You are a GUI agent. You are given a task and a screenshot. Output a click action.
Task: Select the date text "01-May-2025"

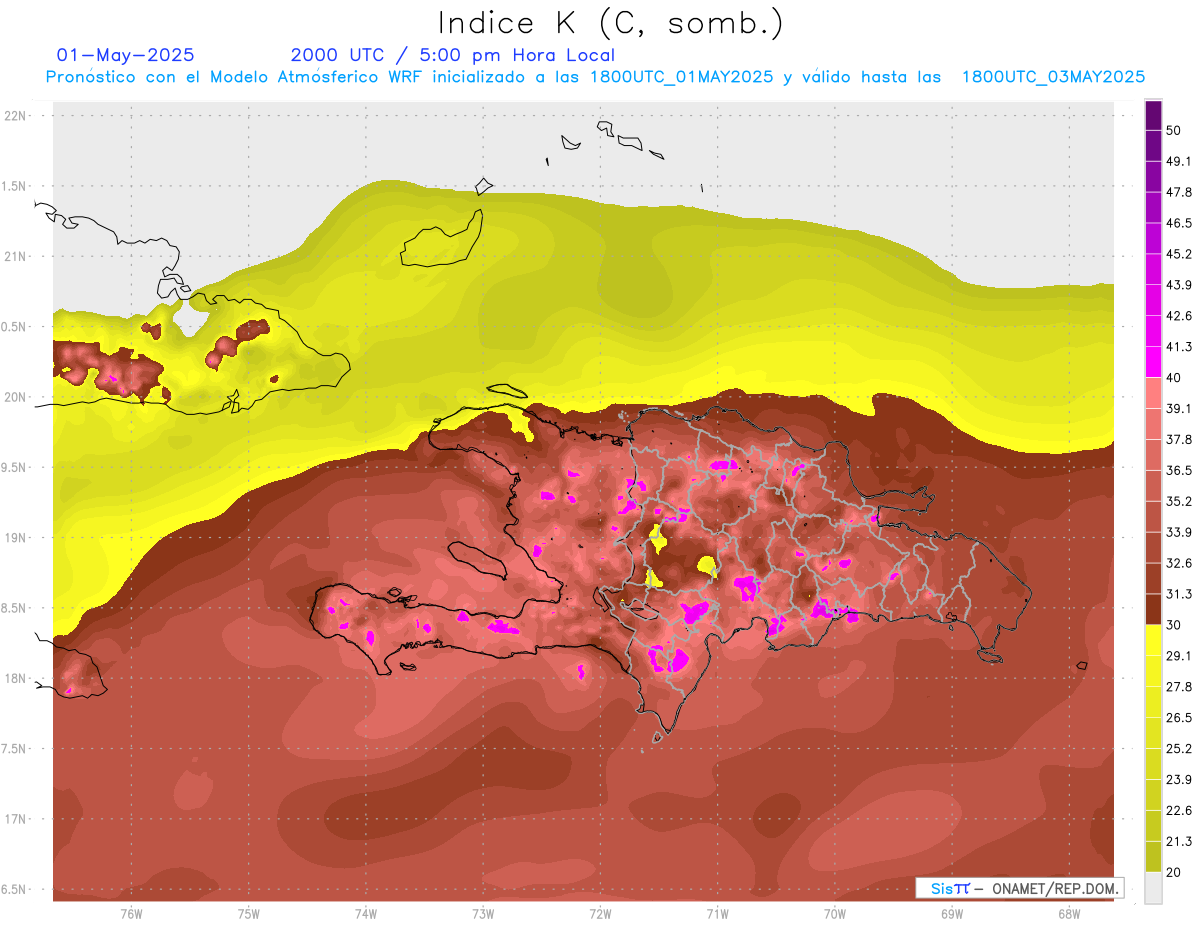tap(125, 55)
